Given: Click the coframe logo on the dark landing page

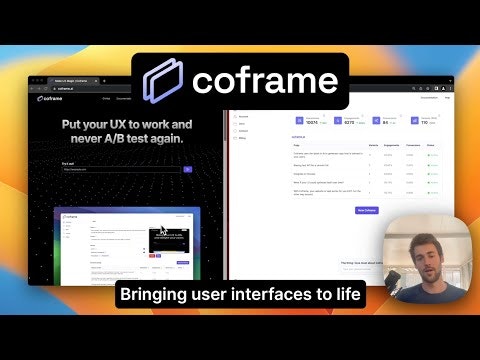Looking at the screenshot, I should coord(50,99).
